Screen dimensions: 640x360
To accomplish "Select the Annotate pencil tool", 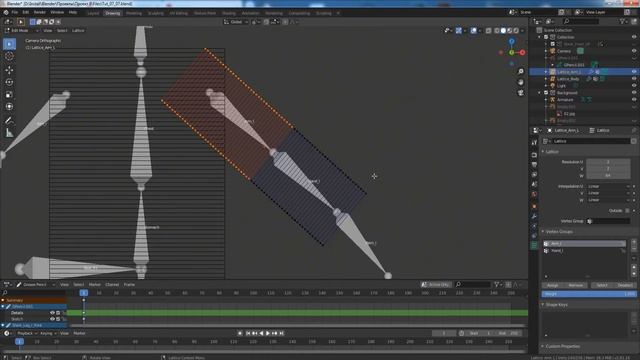I will coord(9,120).
